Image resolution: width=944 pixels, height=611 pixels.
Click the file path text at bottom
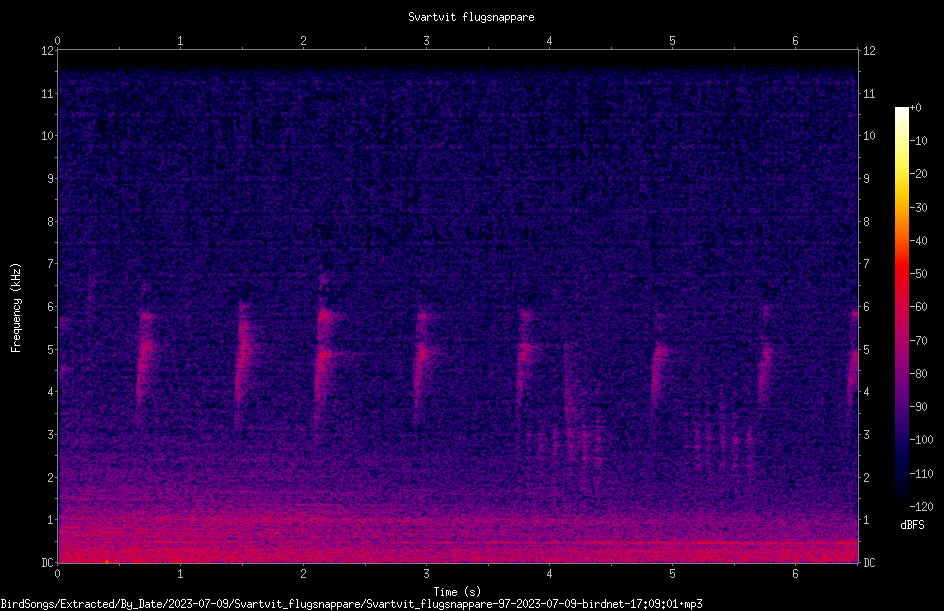352,604
